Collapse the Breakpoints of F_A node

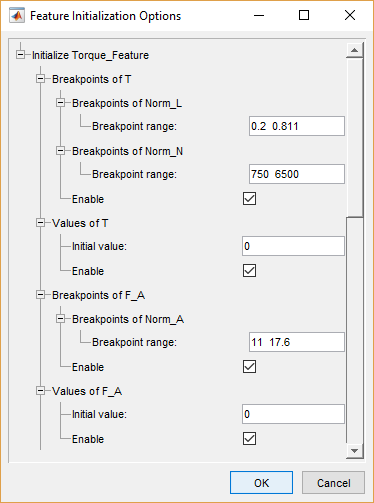coord(40,295)
